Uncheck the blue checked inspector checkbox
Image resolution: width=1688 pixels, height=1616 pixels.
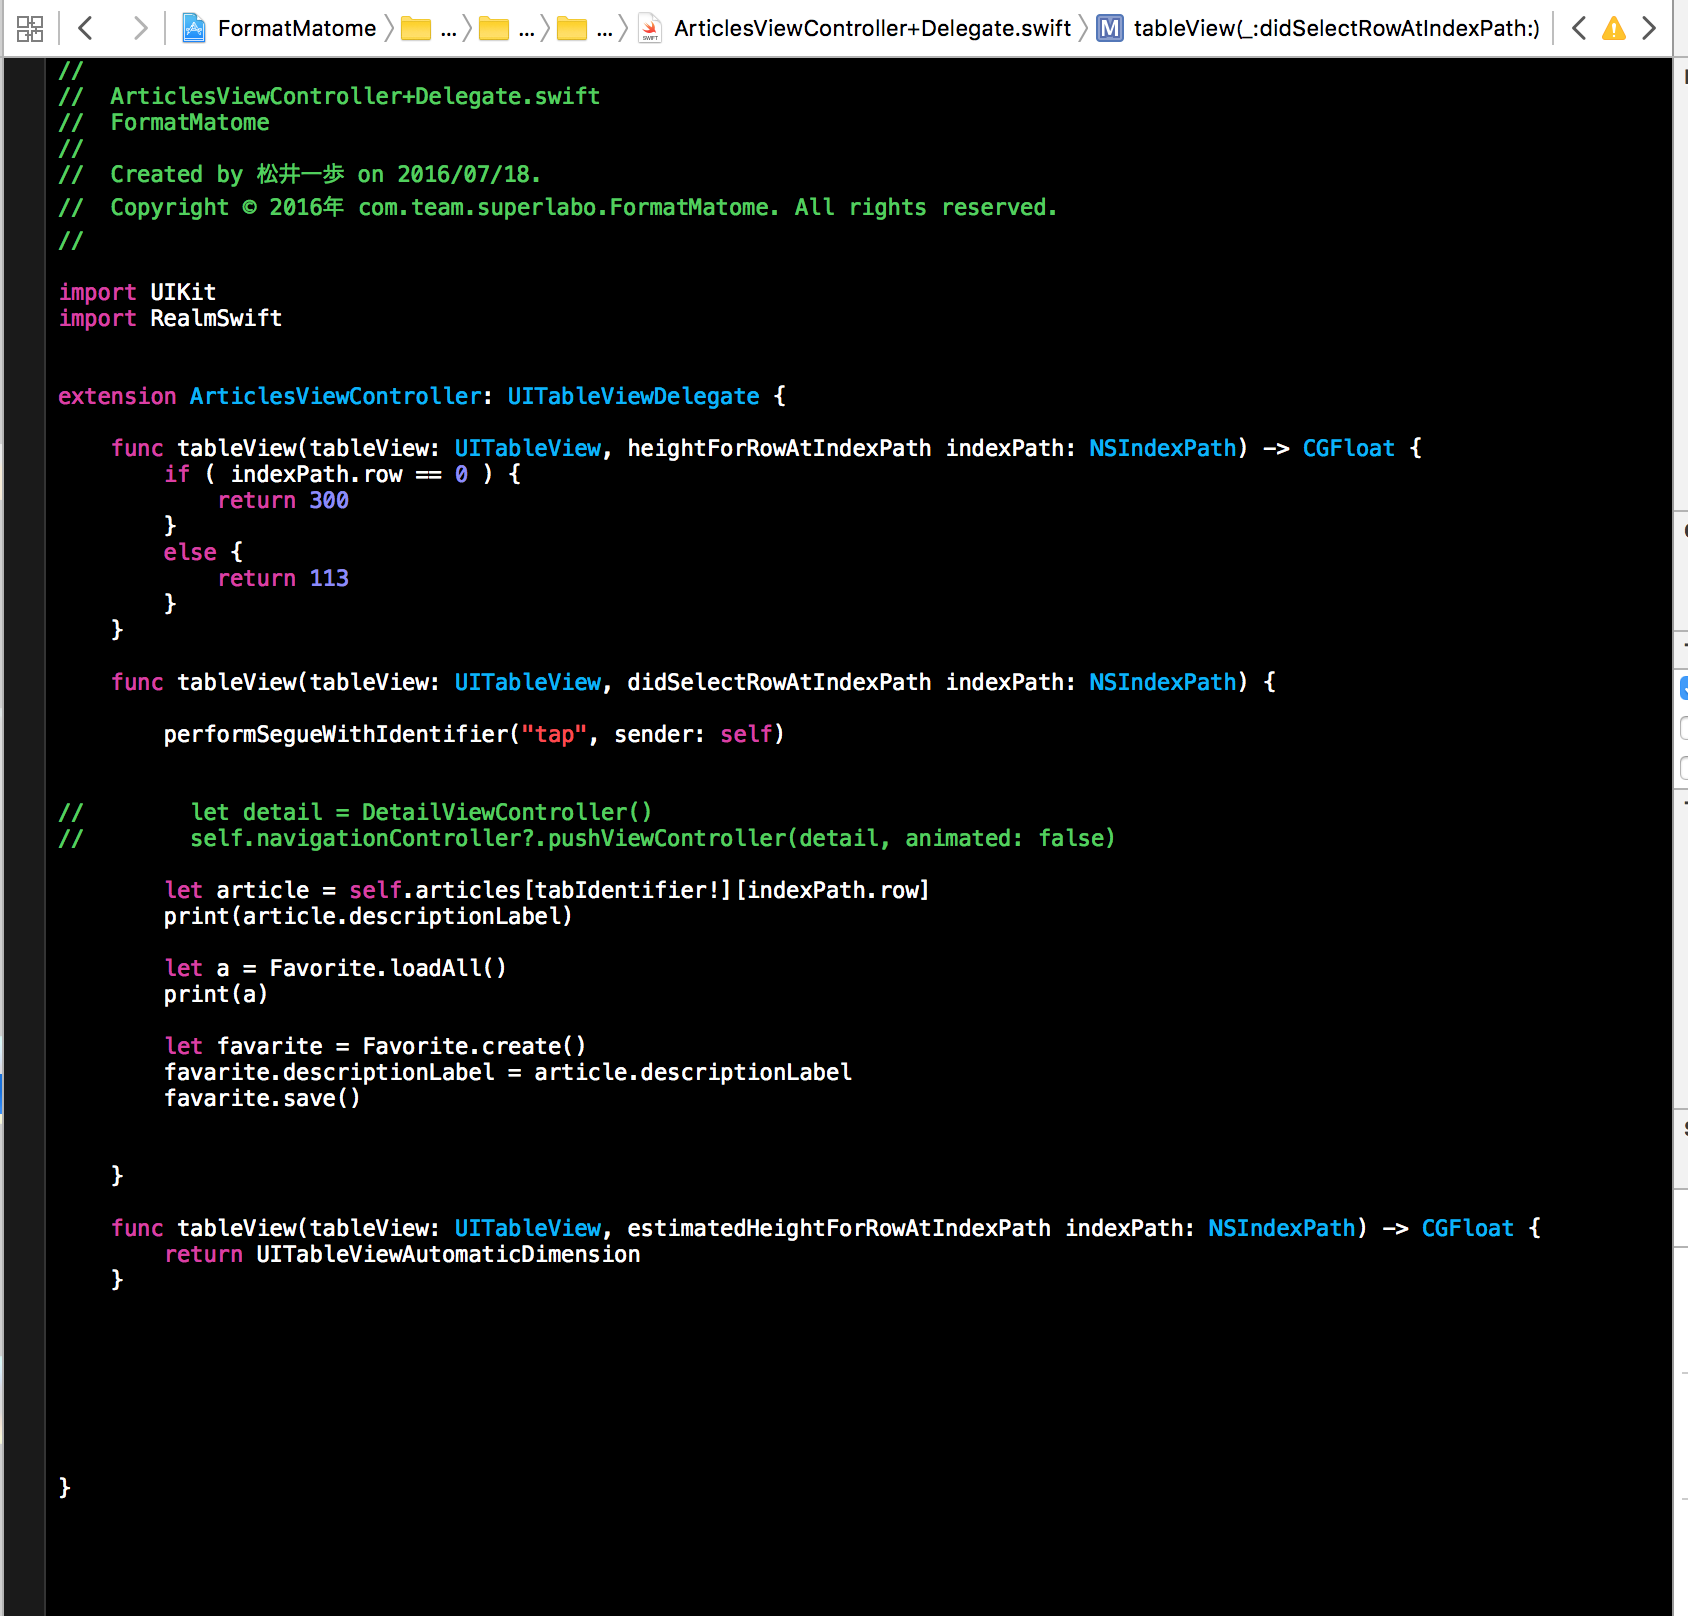[x=1684, y=688]
